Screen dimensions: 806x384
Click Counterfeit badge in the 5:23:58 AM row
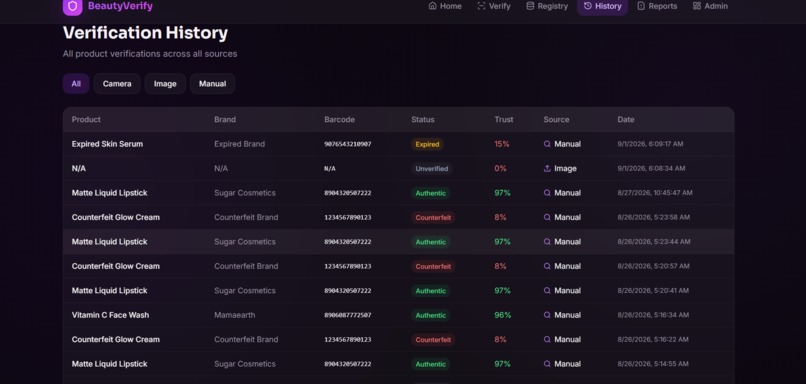(433, 217)
